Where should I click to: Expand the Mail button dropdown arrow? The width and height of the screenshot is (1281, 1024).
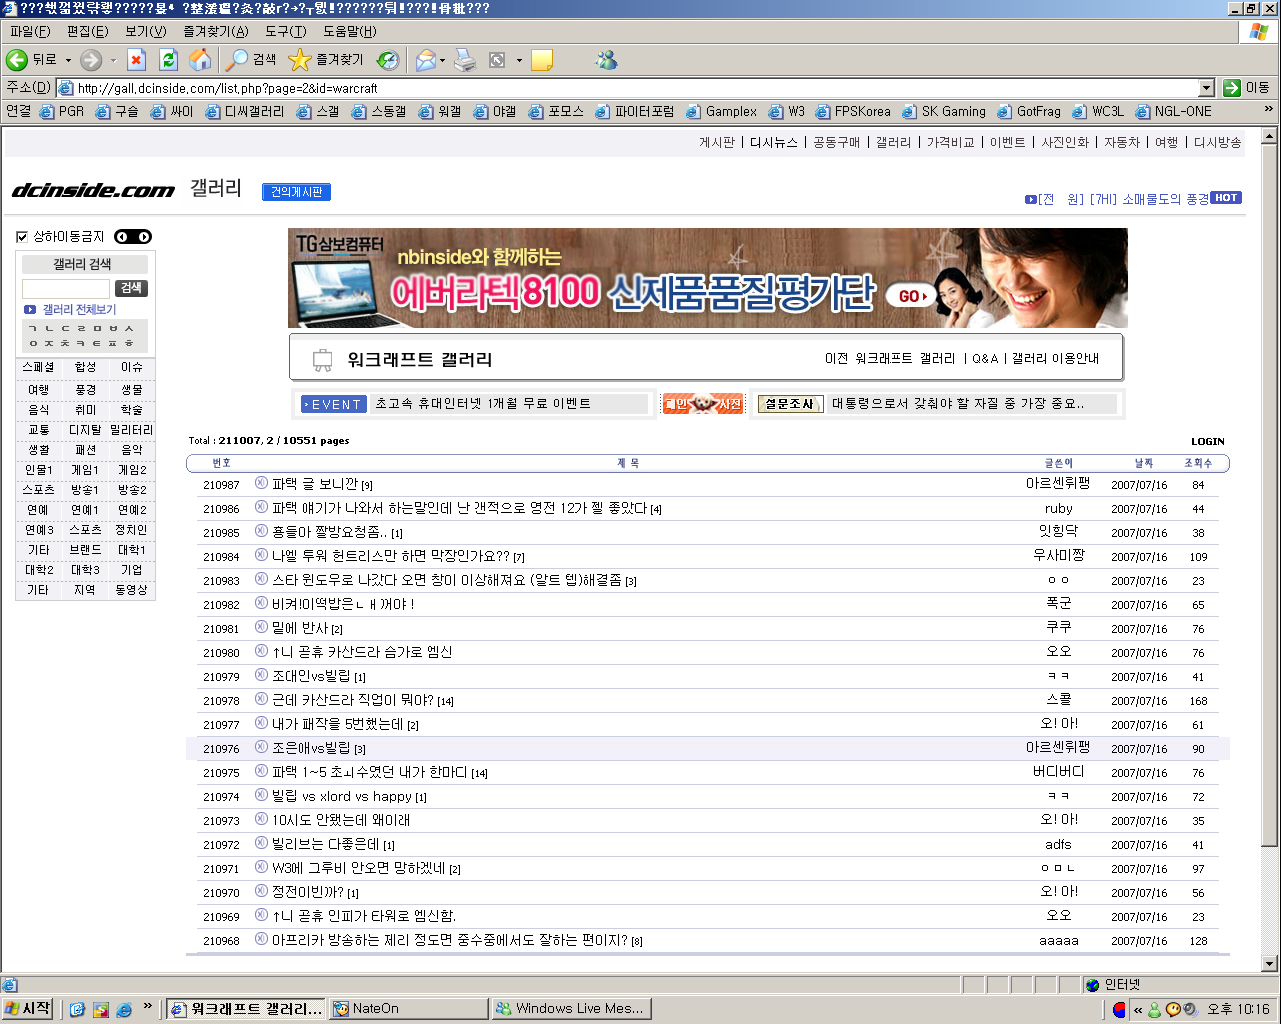(x=443, y=60)
